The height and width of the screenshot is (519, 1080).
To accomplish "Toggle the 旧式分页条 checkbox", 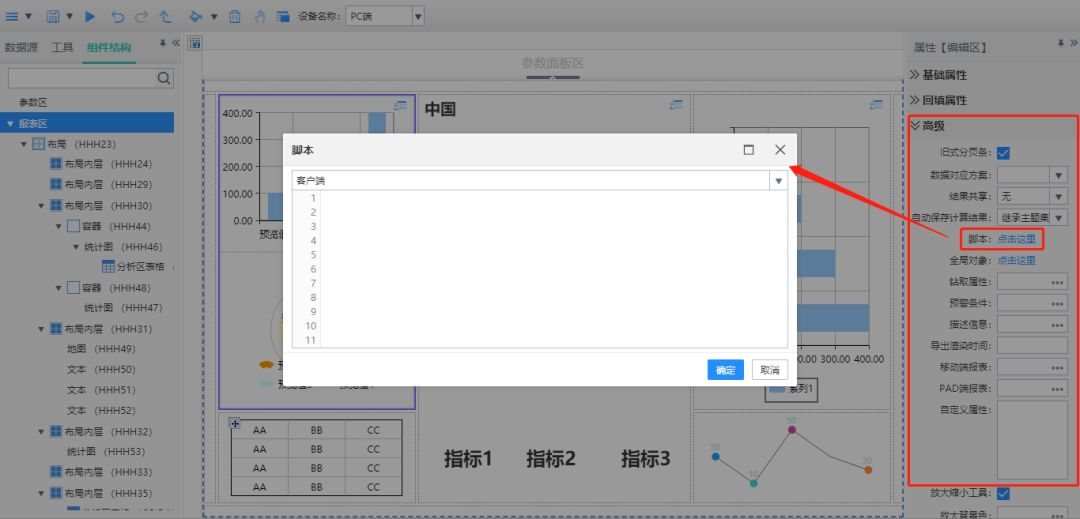I will click(1003, 153).
